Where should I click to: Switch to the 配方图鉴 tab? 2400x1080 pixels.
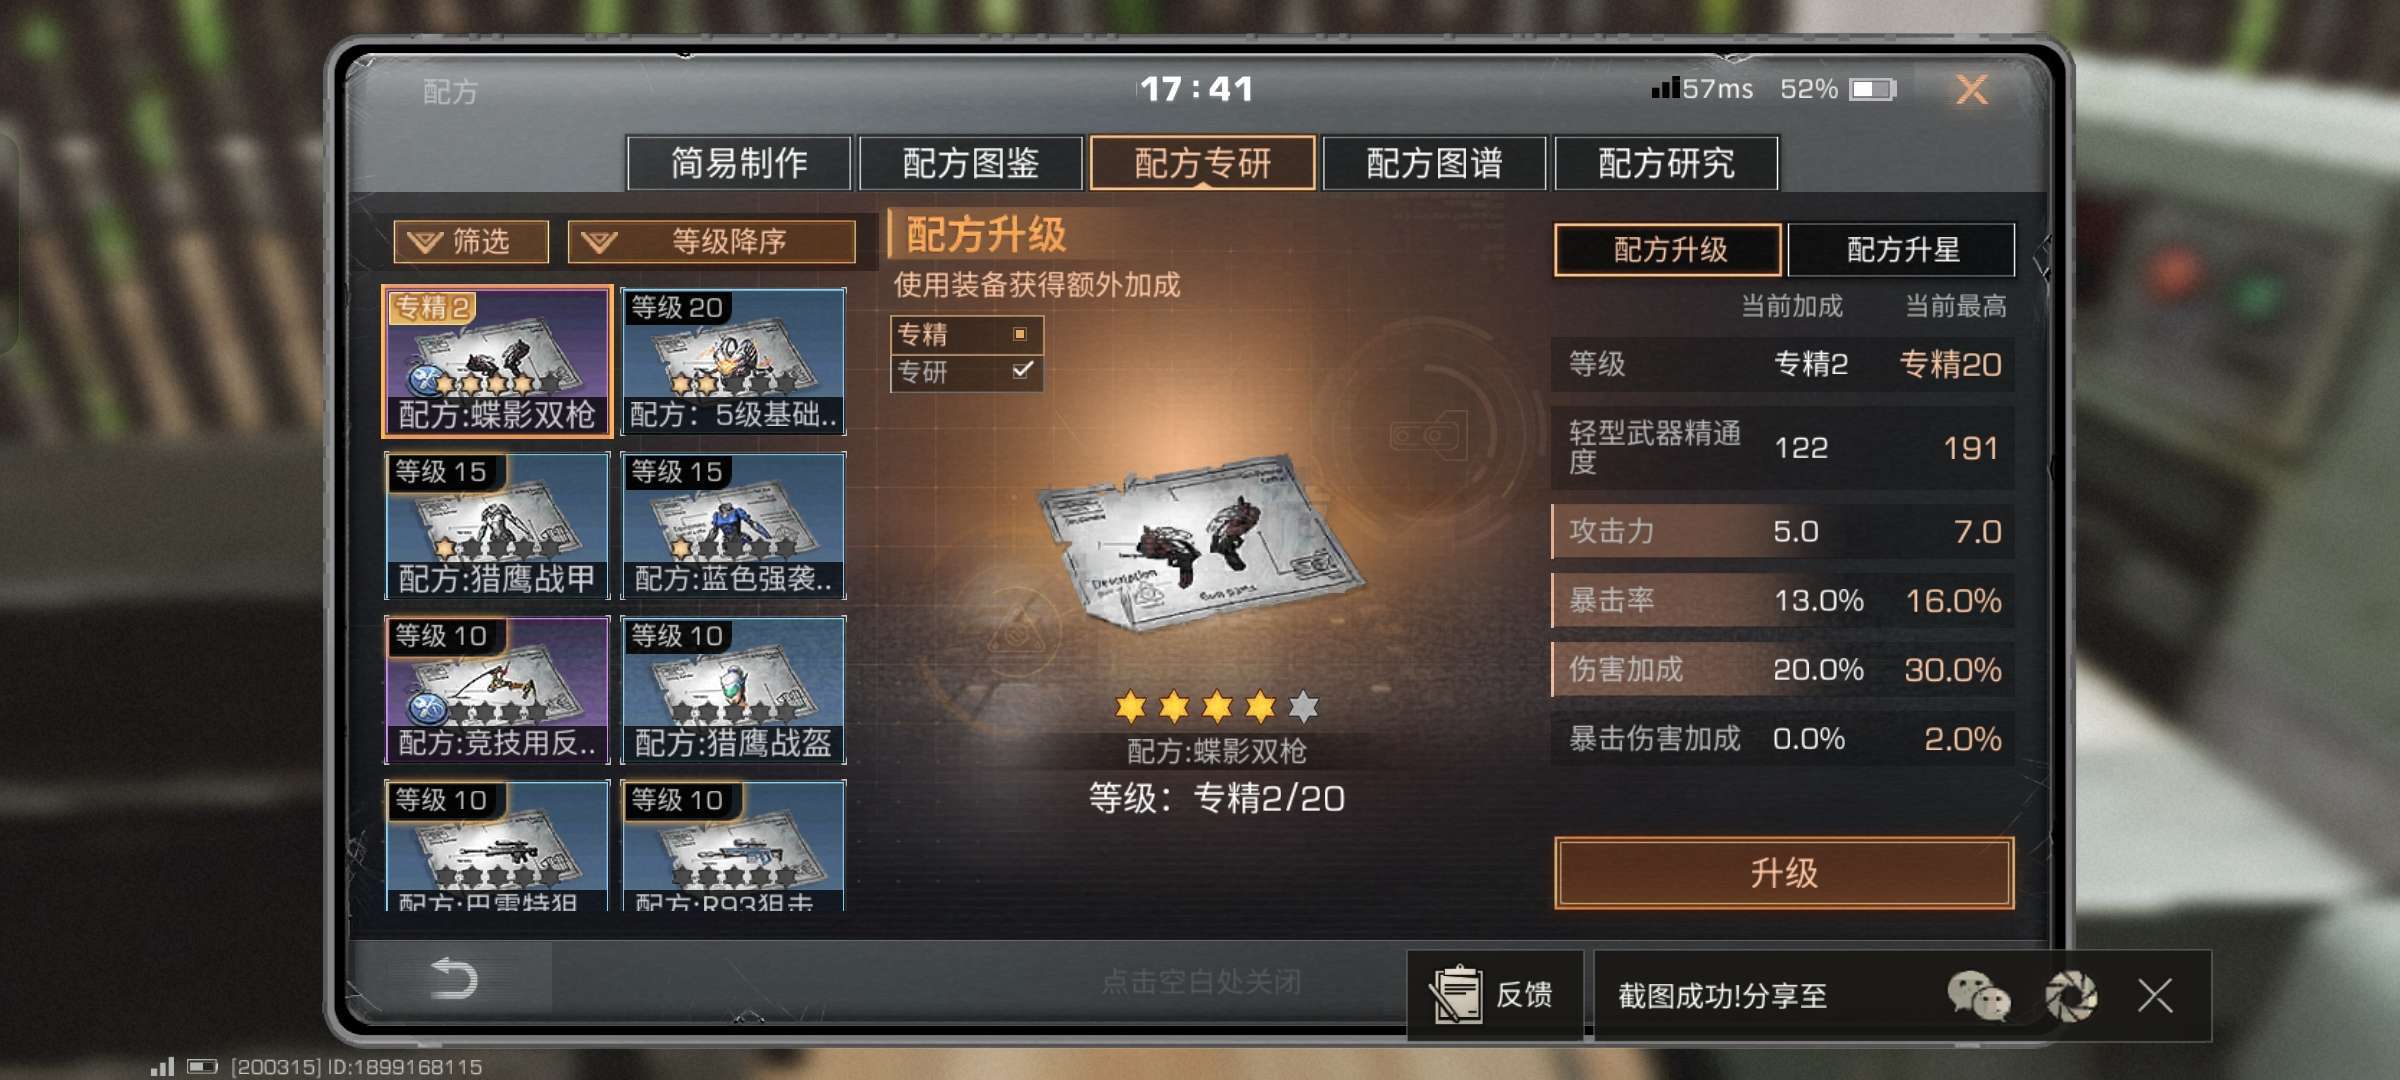tap(970, 163)
